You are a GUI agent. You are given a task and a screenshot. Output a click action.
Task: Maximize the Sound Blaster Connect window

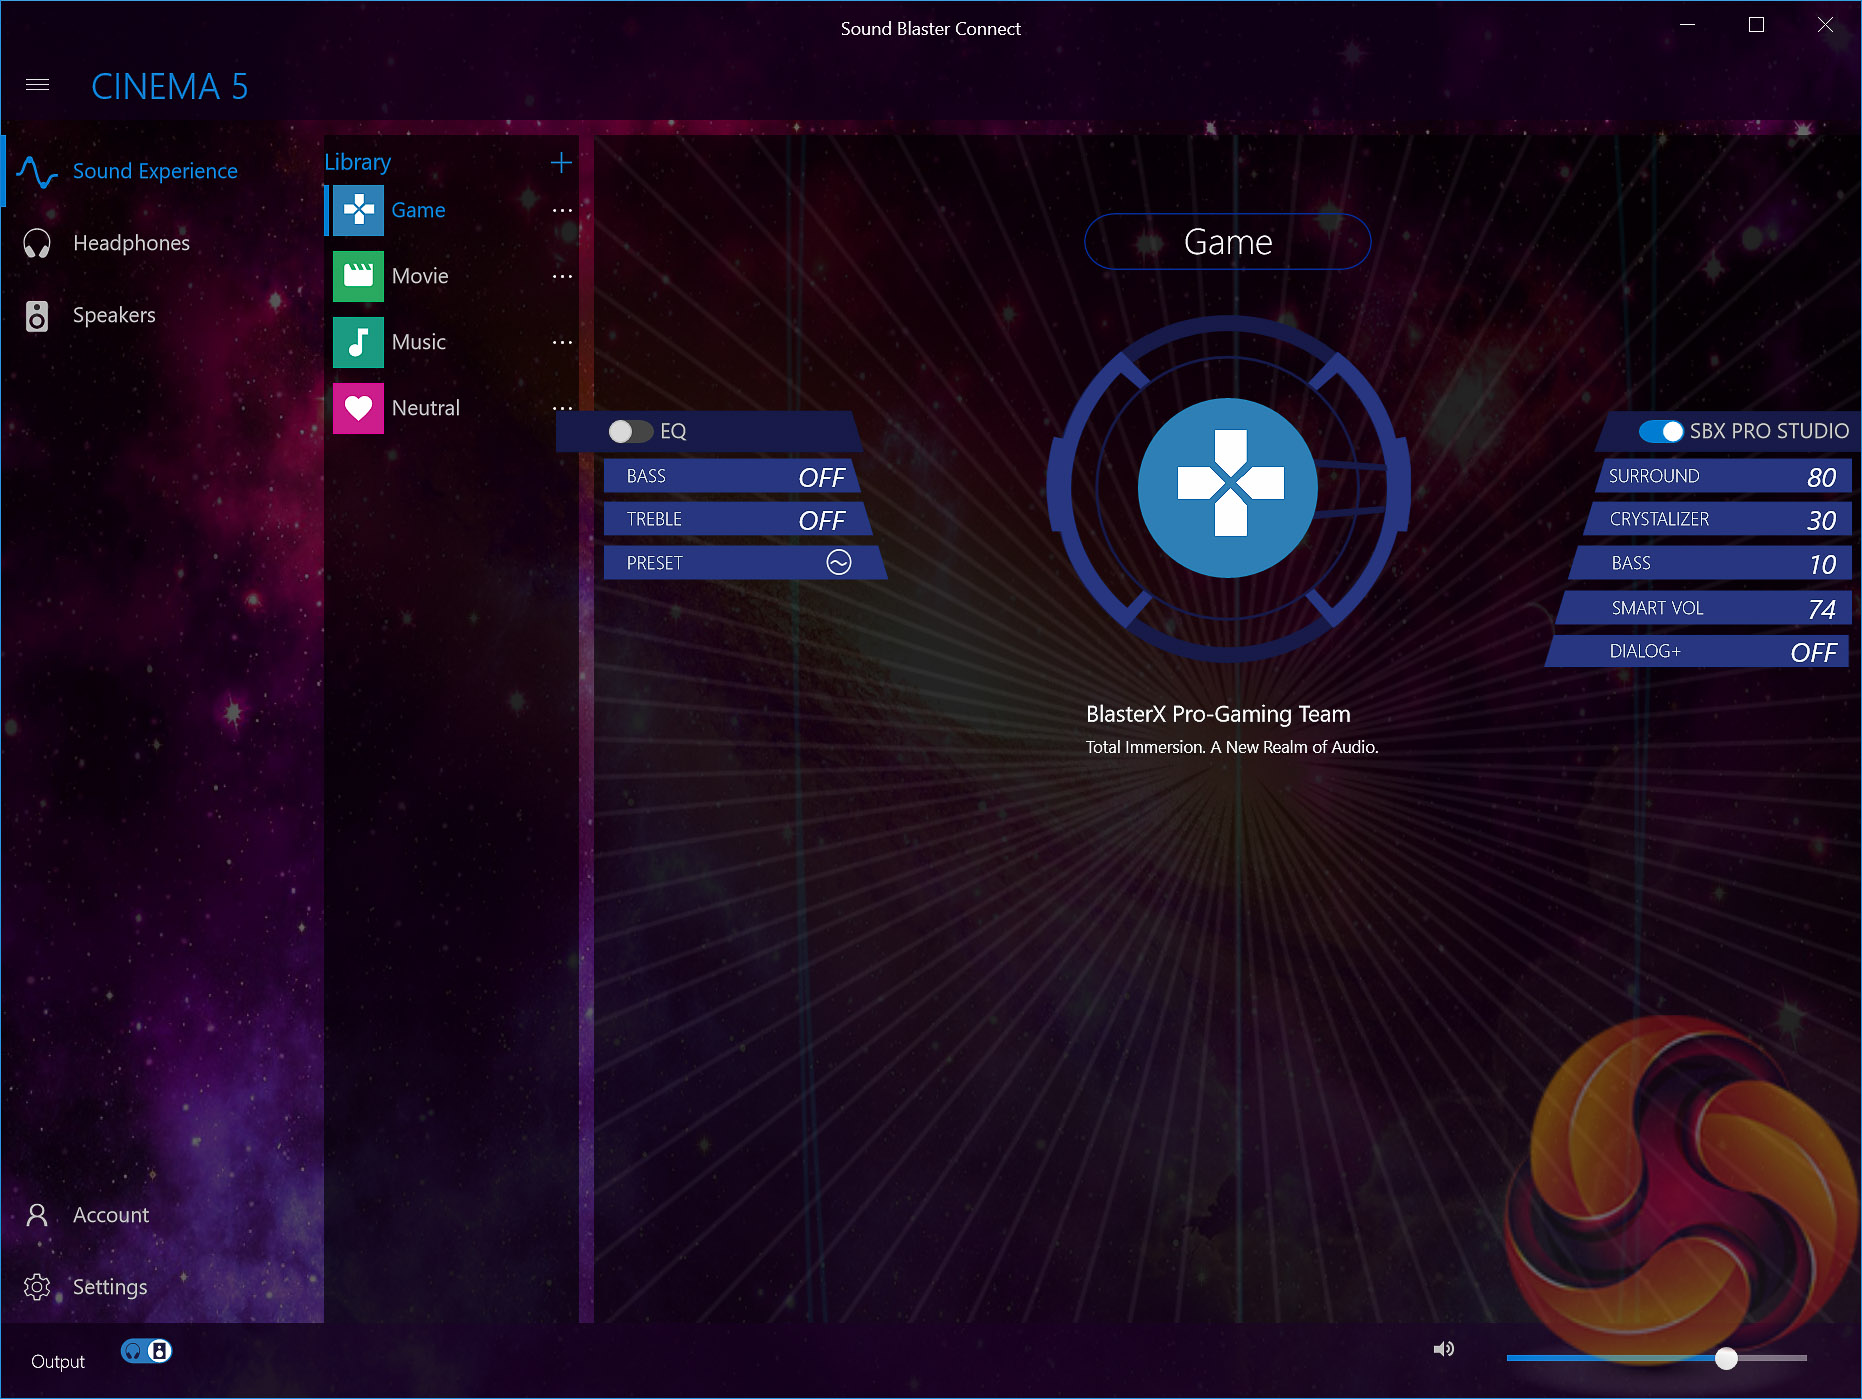1756,26
